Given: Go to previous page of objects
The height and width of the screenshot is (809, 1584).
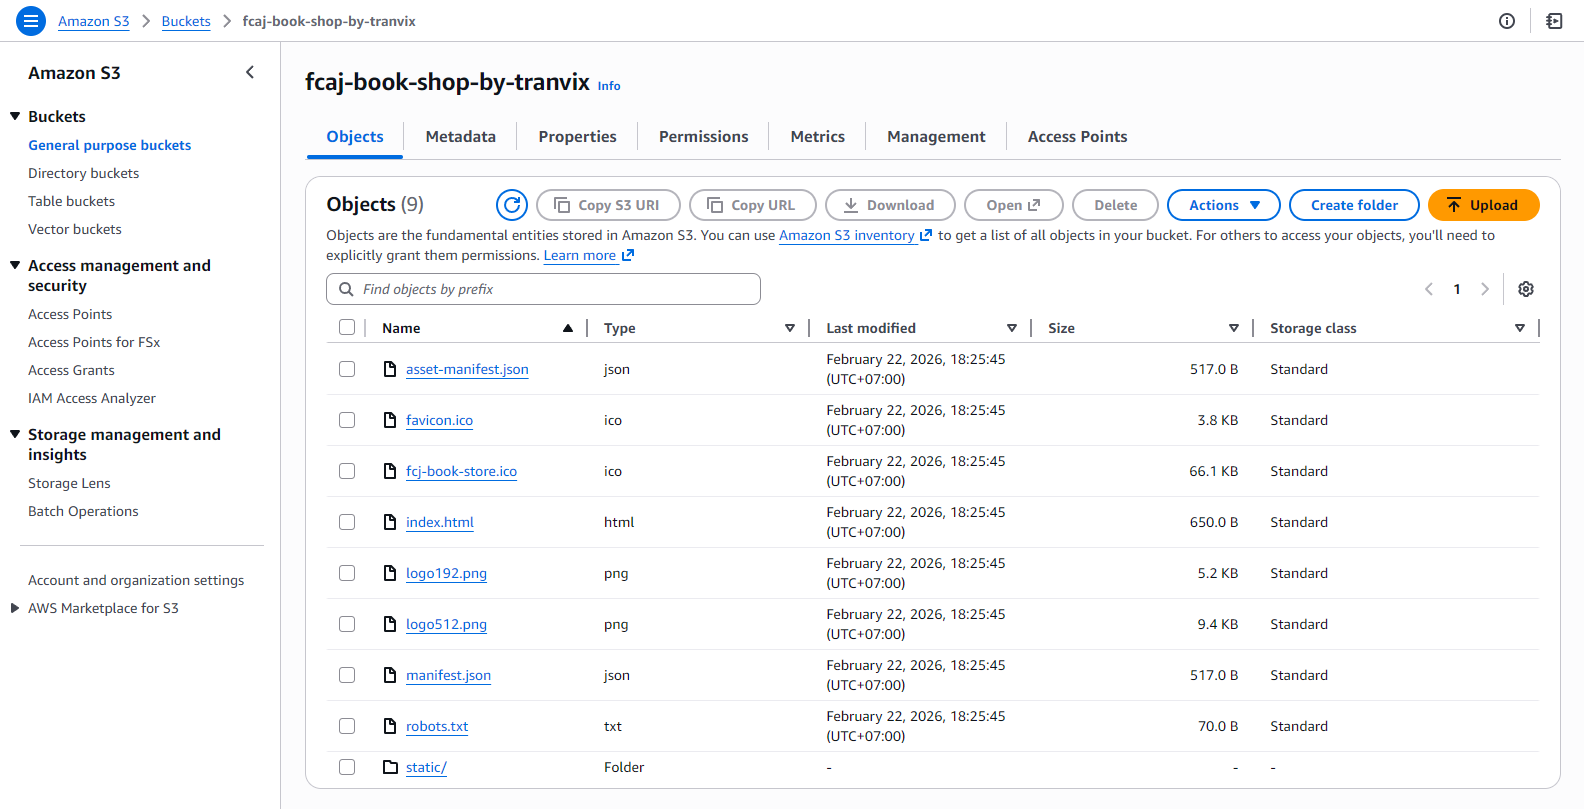Looking at the screenshot, I should 1429,289.
